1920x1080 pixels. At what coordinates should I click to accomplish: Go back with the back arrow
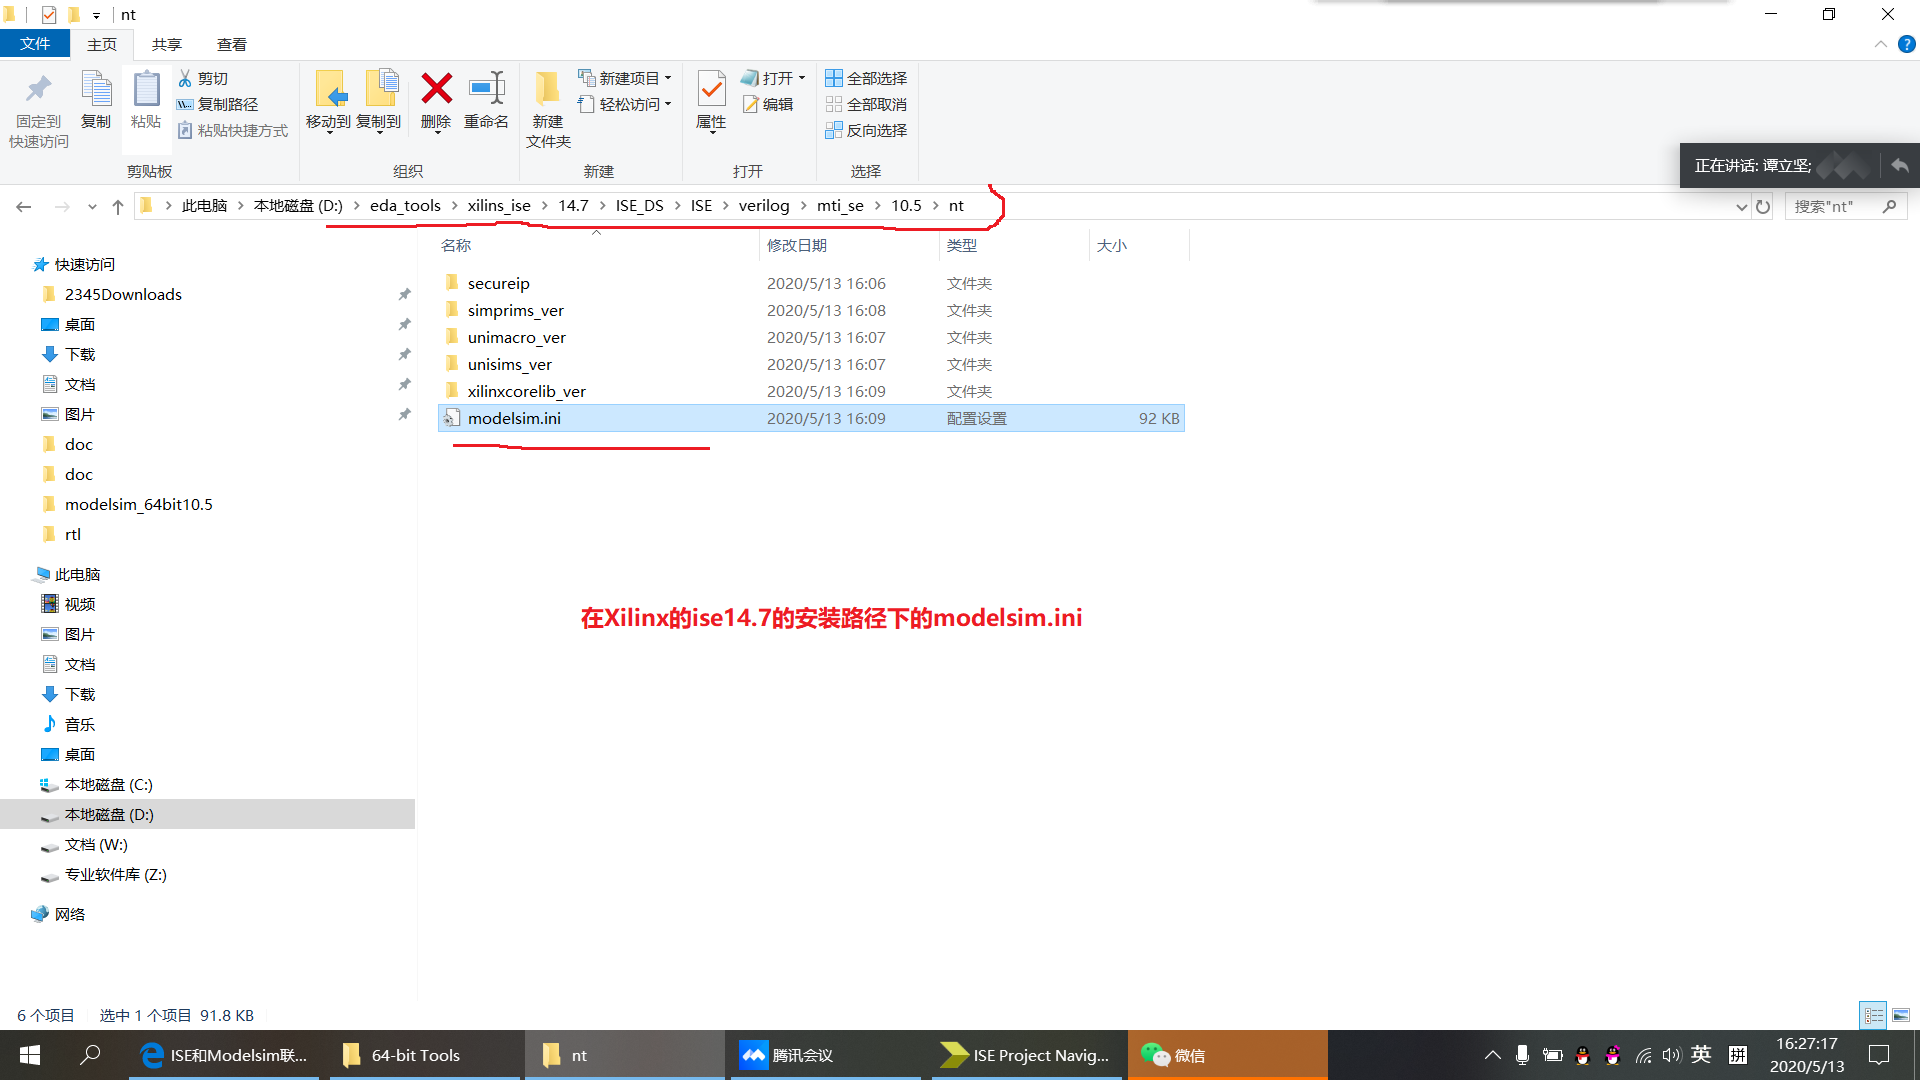[x=24, y=206]
